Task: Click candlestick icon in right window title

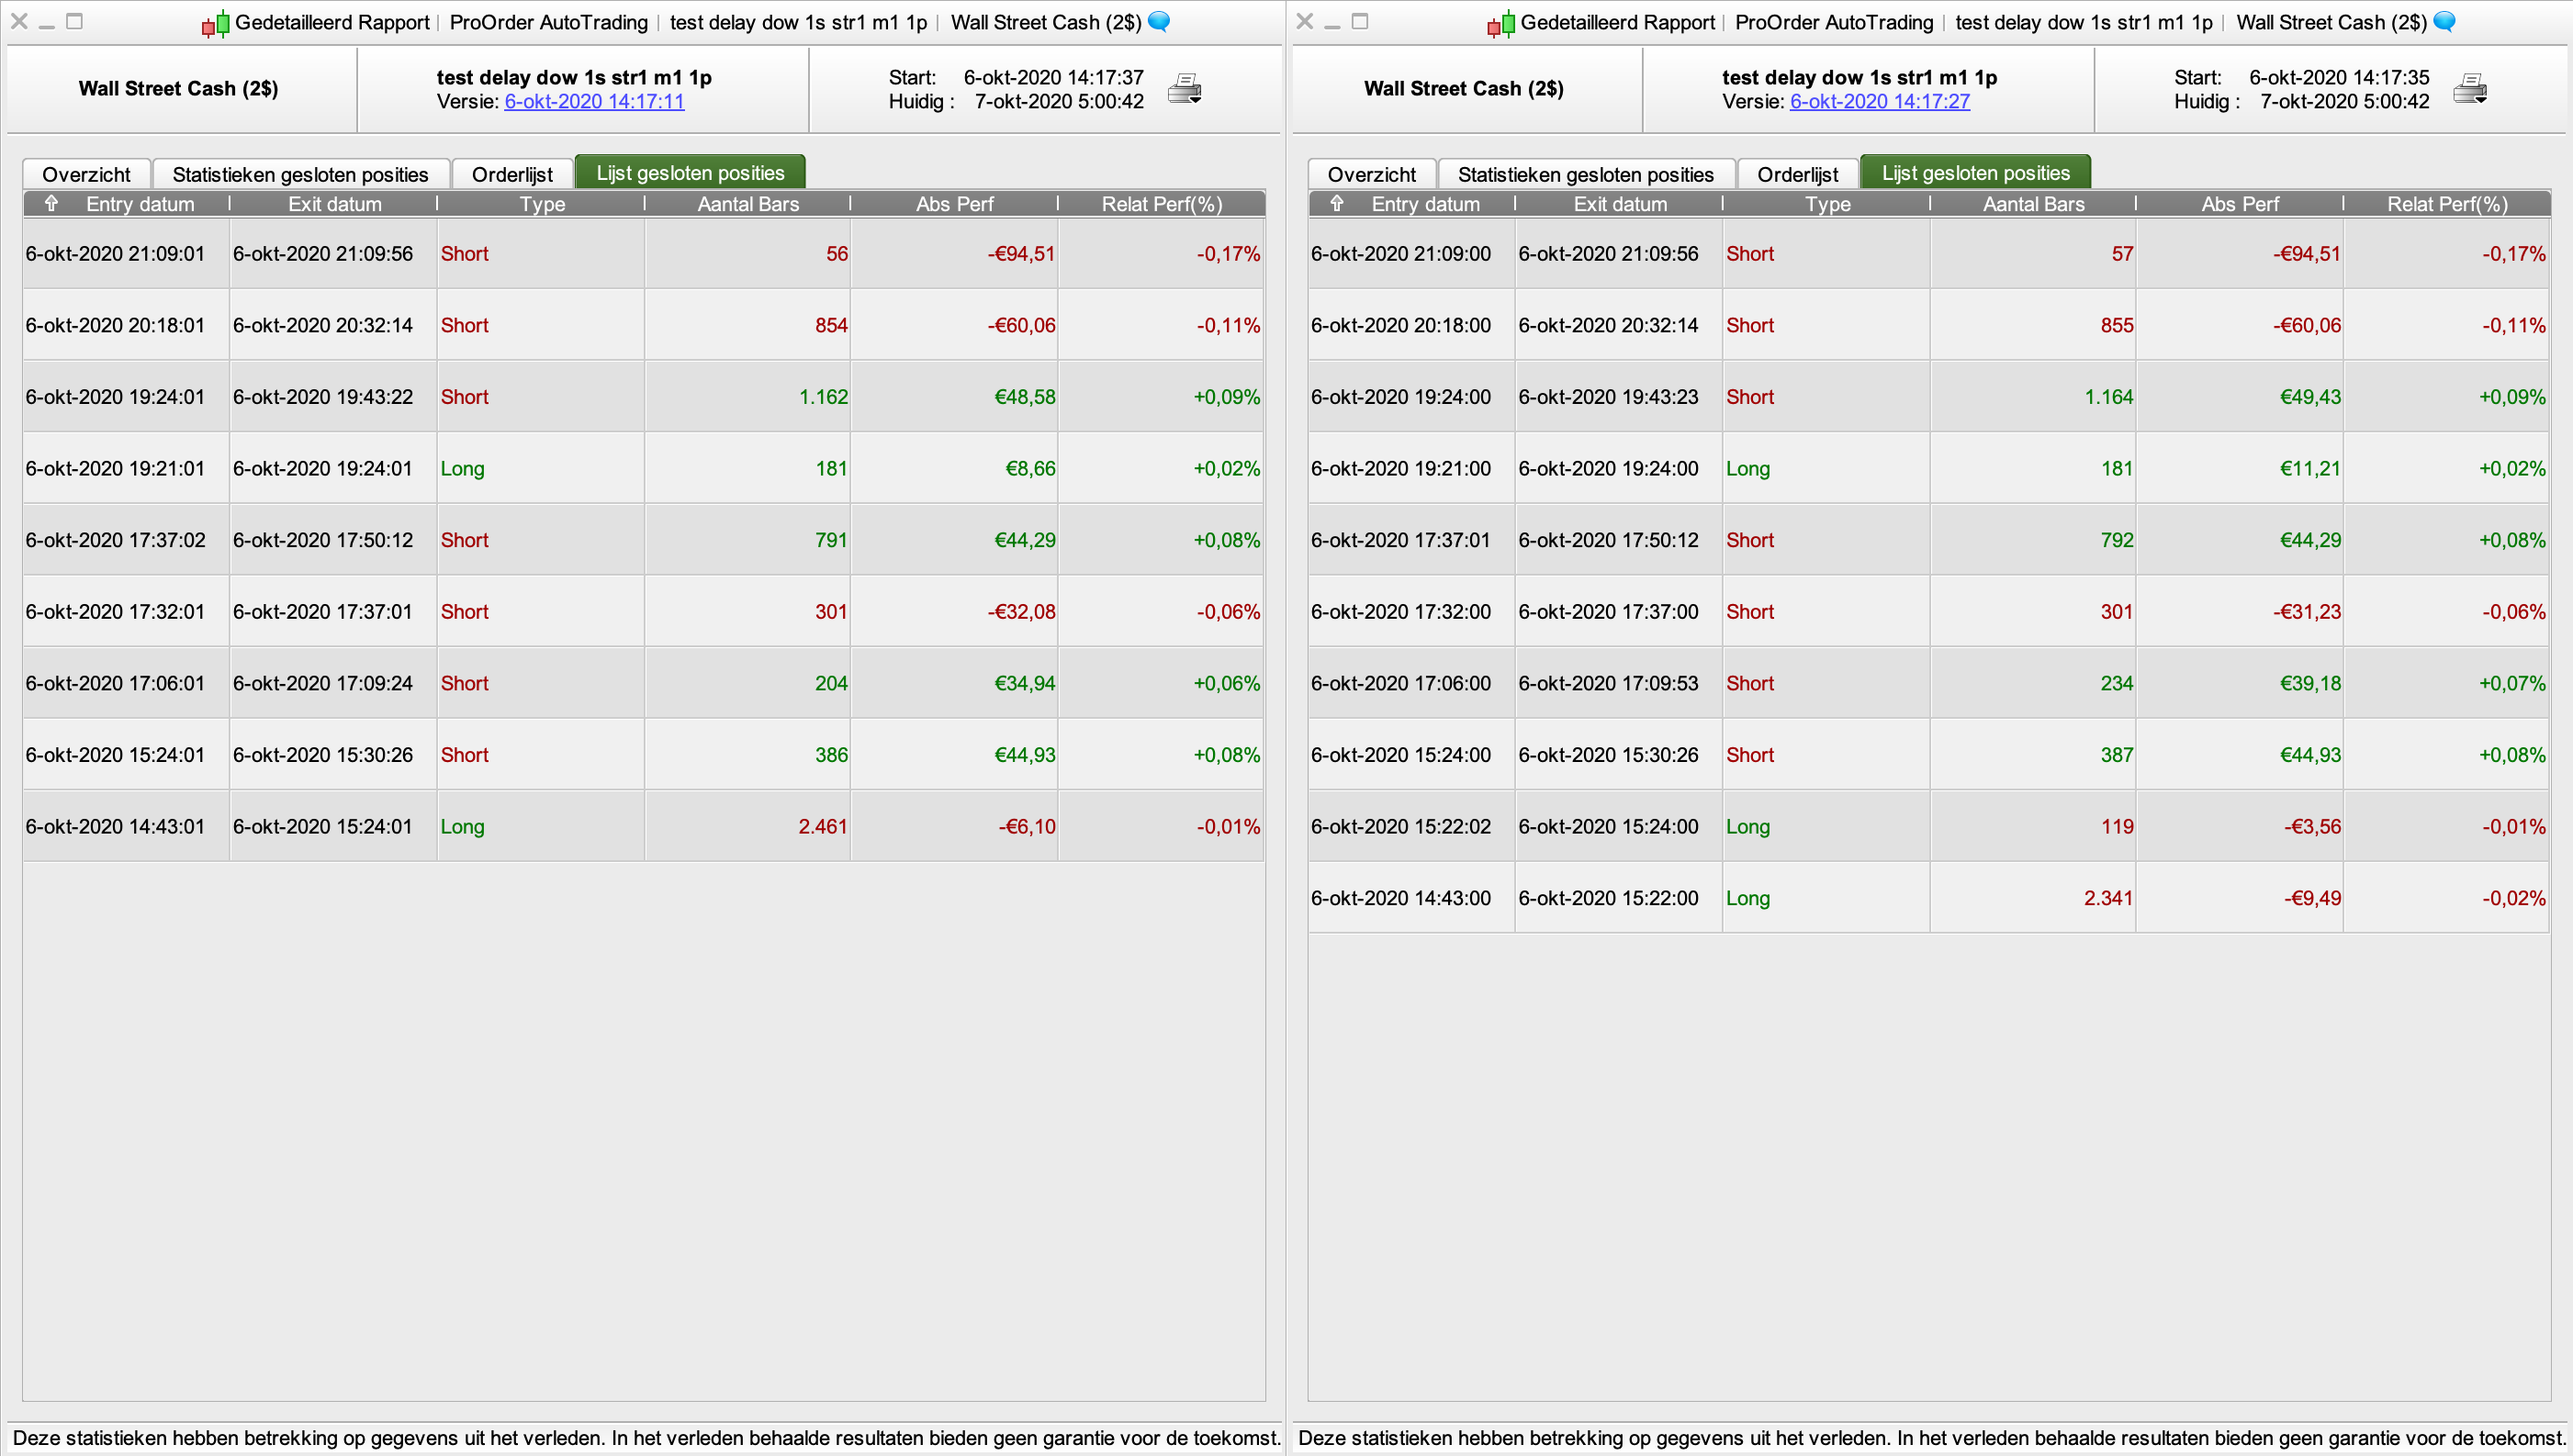Action: click(x=1500, y=24)
